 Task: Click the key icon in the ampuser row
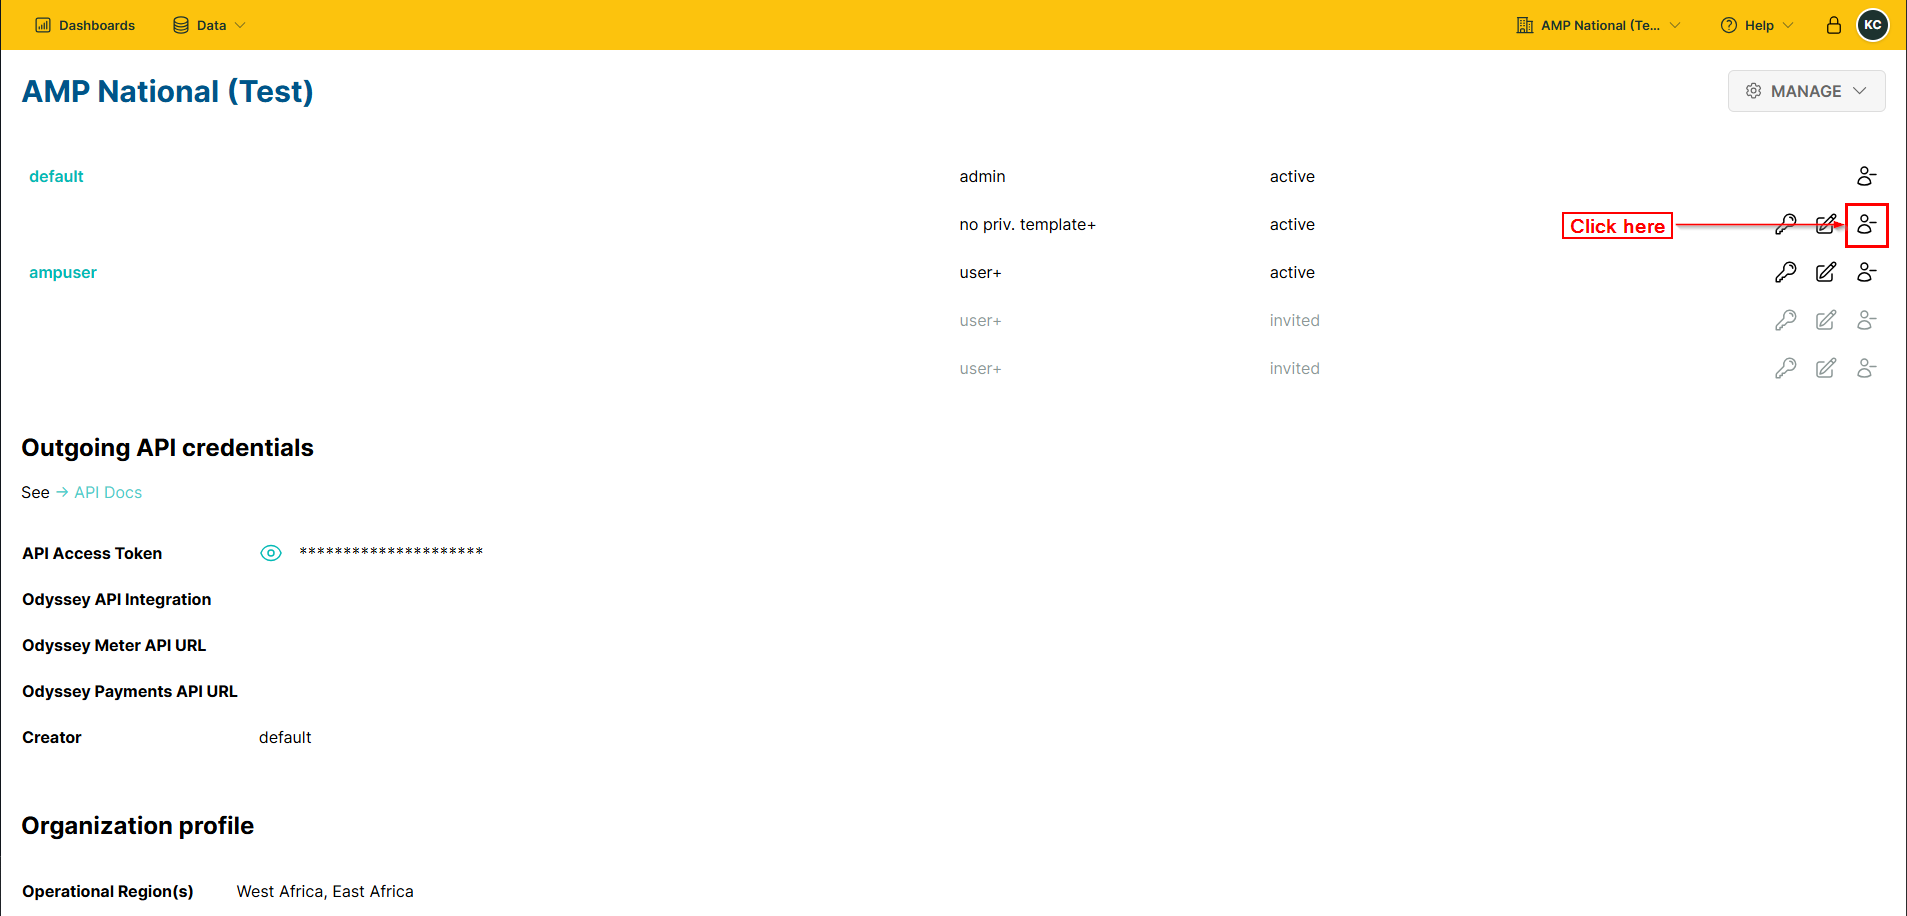[1785, 272]
